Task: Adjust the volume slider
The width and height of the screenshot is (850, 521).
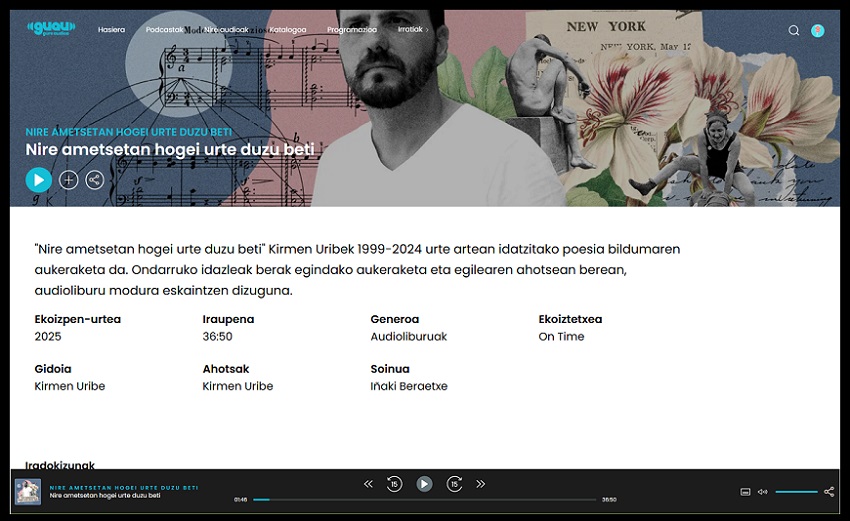Action: pos(796,492)
